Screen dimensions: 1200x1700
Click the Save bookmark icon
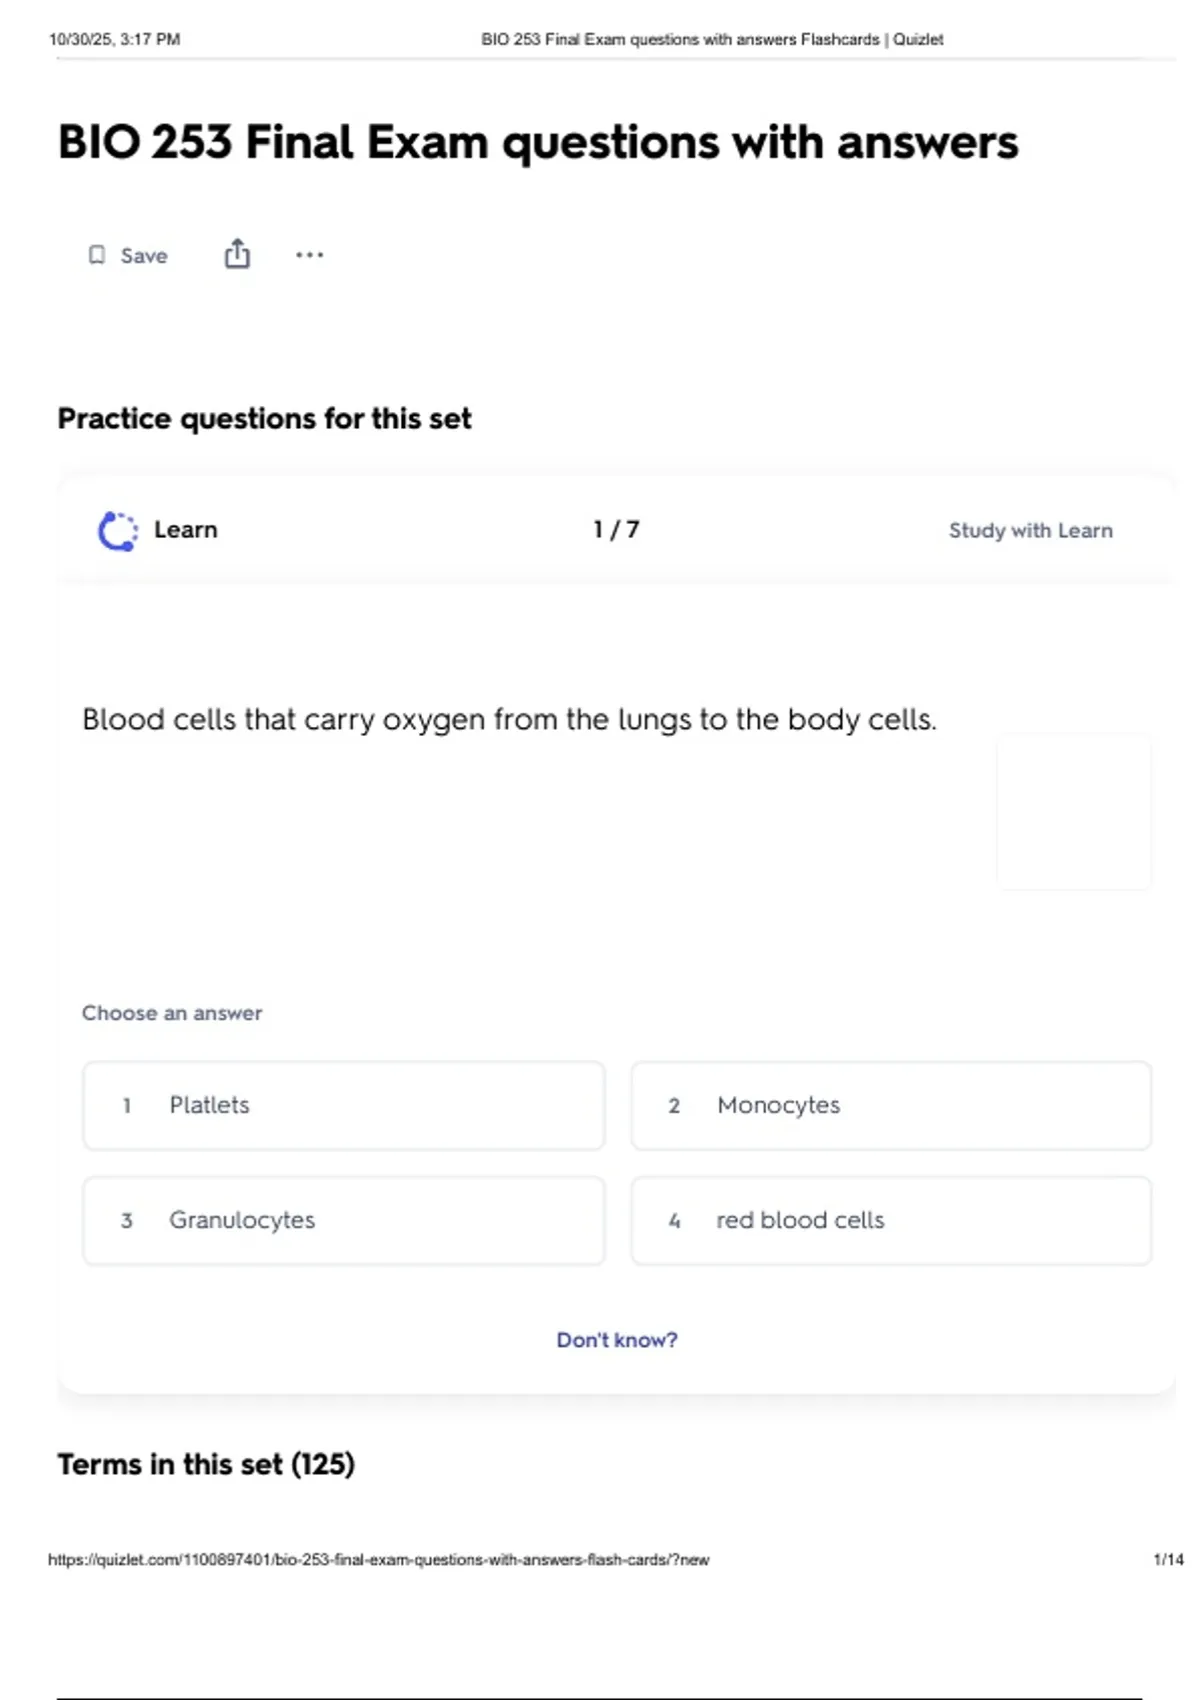[97, 255]
